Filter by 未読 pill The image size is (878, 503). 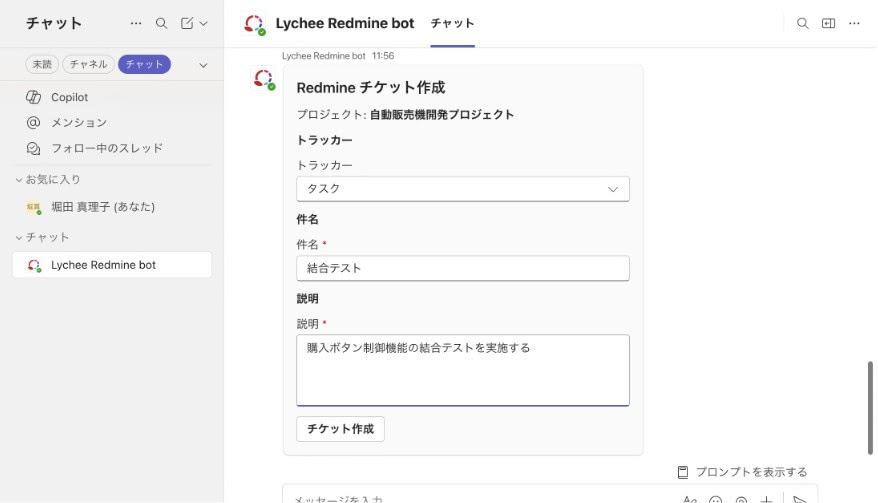tap(42, 64)
